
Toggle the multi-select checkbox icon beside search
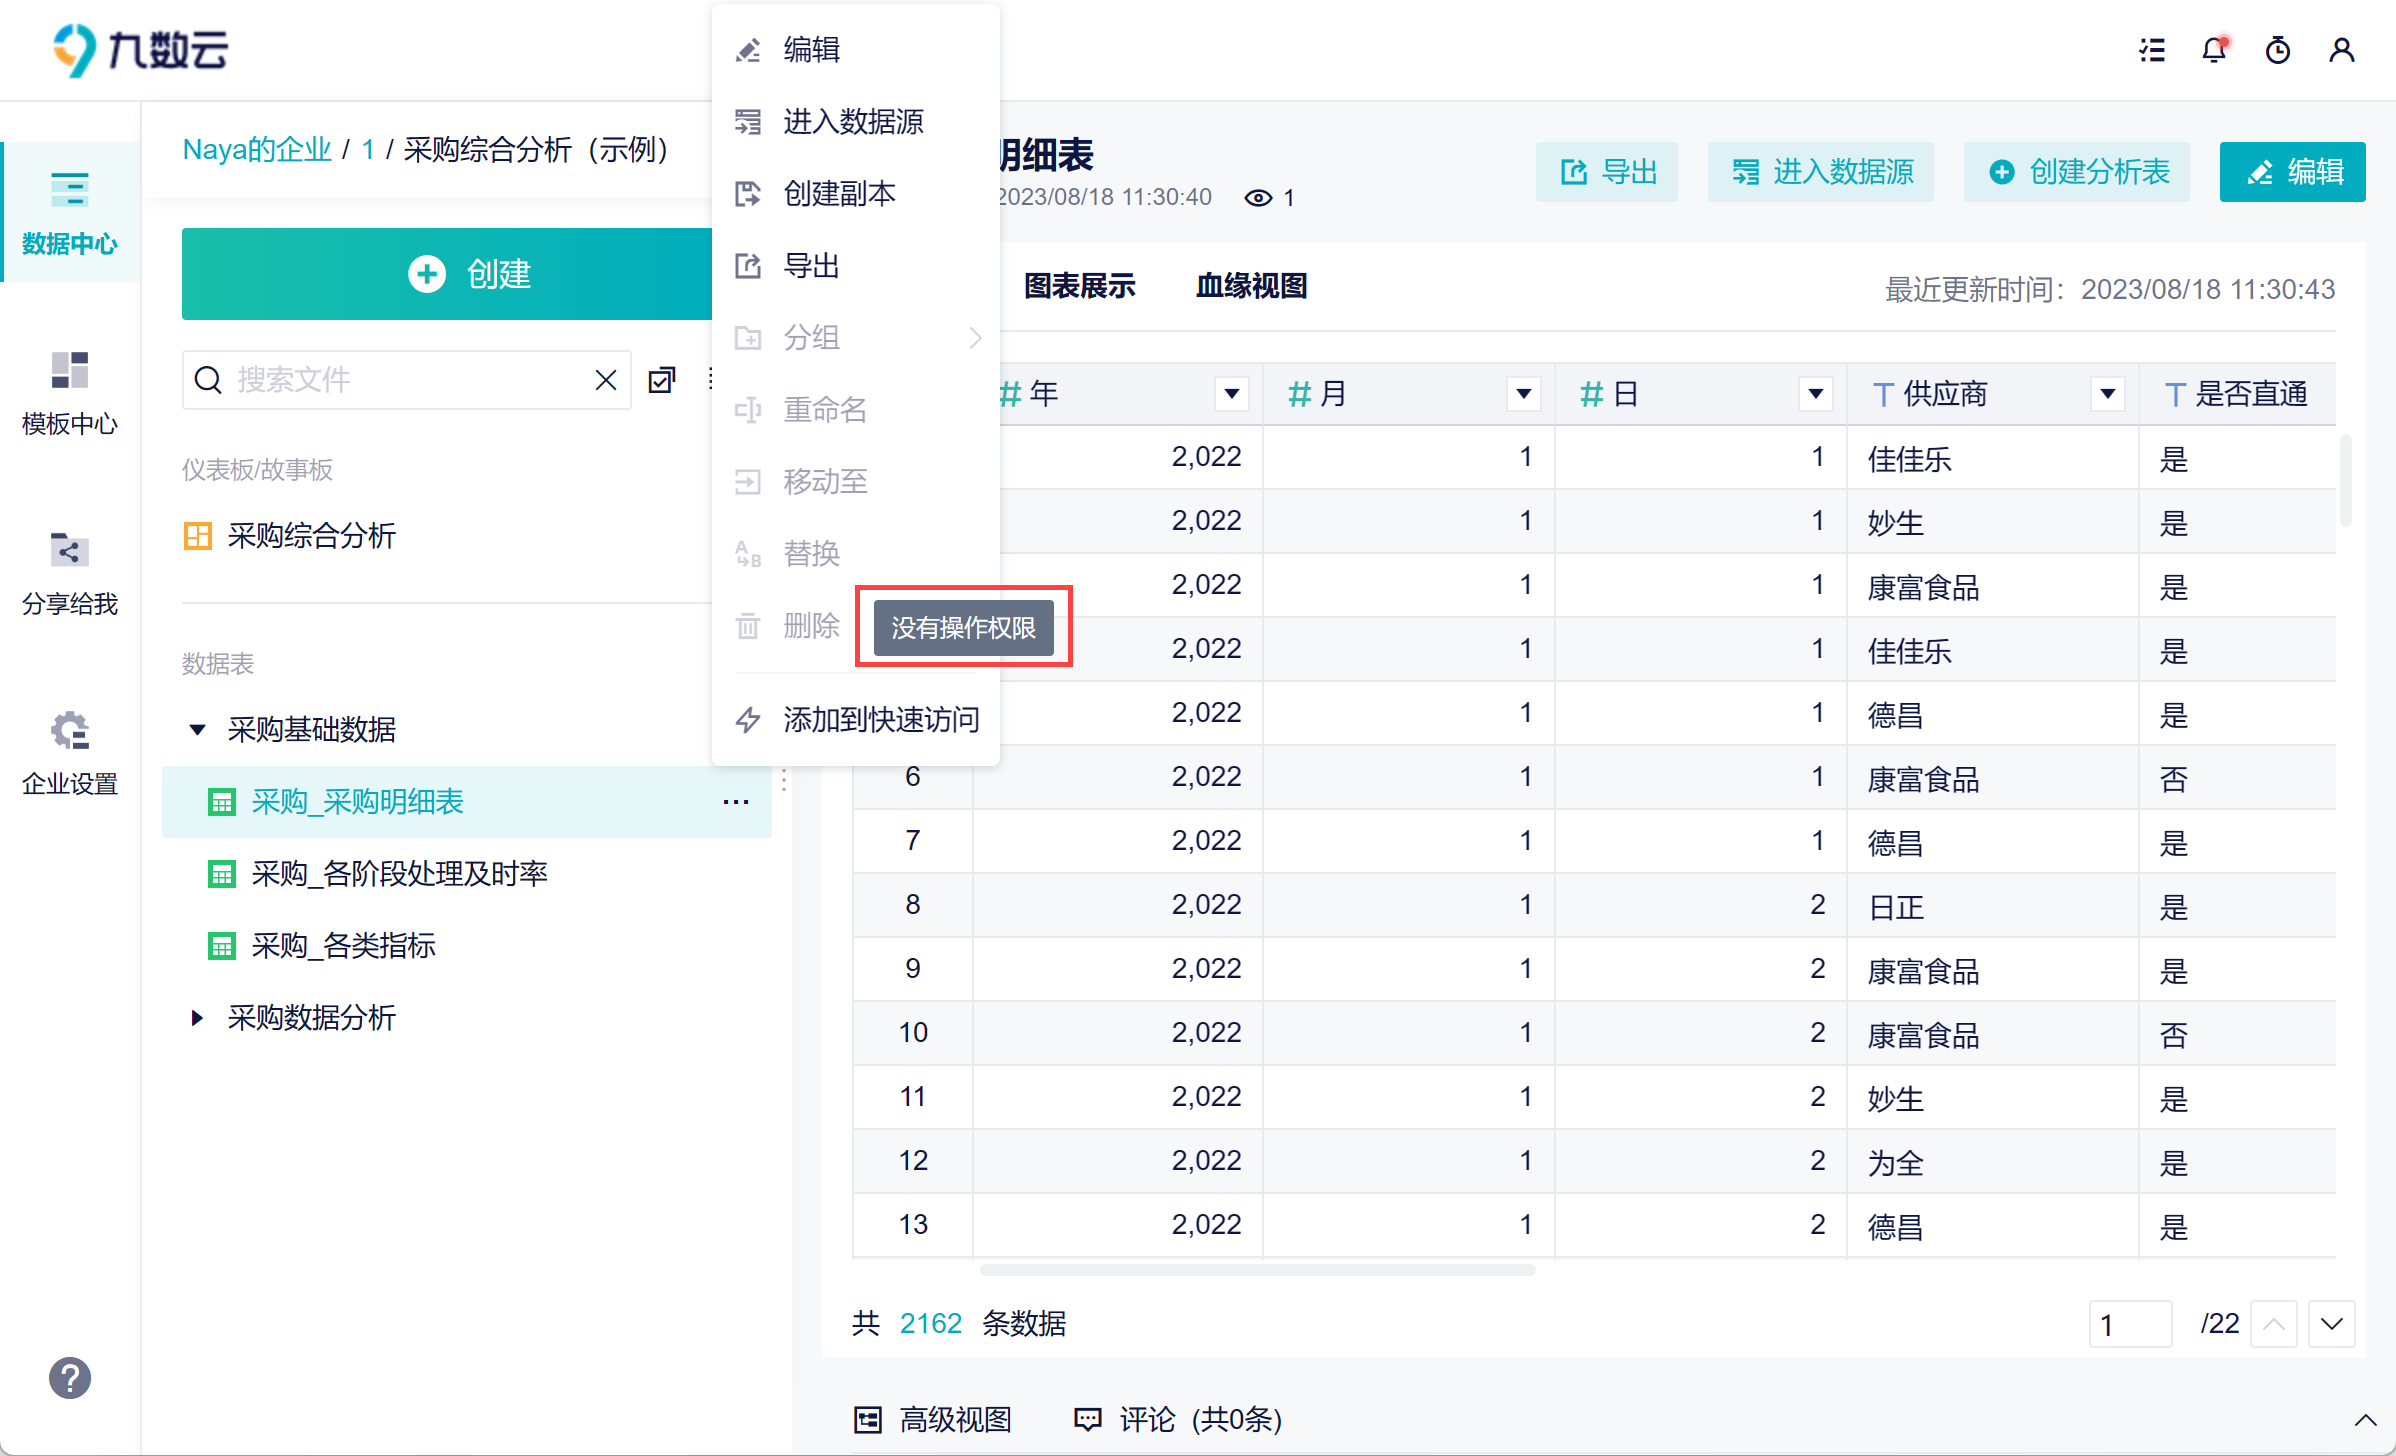point(662,380)
